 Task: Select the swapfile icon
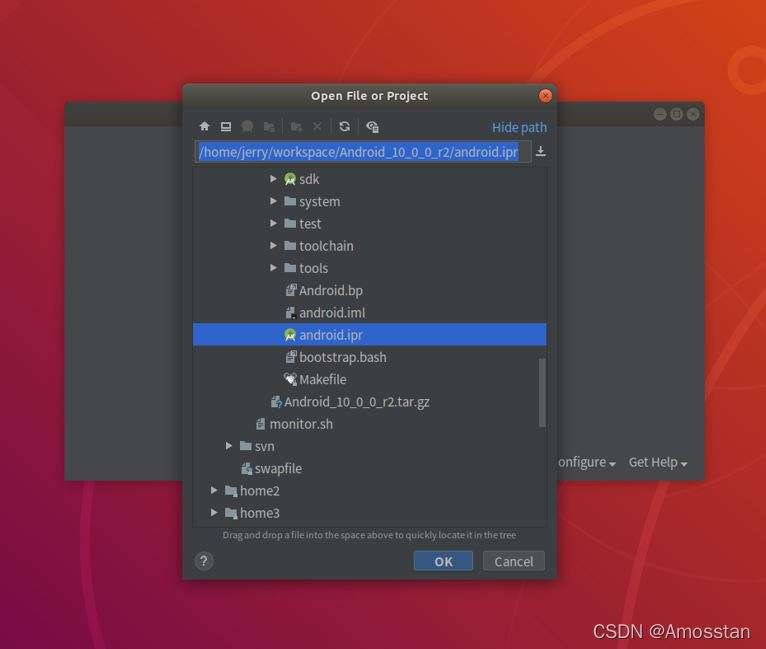tap(246, 468)
